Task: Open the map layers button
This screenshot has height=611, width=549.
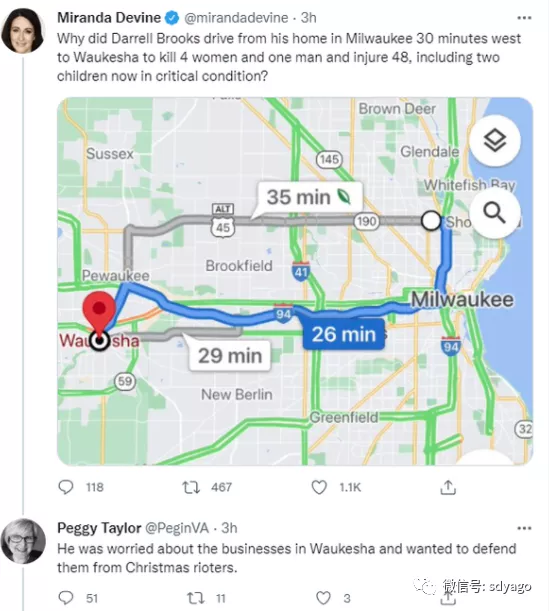Action: click(495, 140)
